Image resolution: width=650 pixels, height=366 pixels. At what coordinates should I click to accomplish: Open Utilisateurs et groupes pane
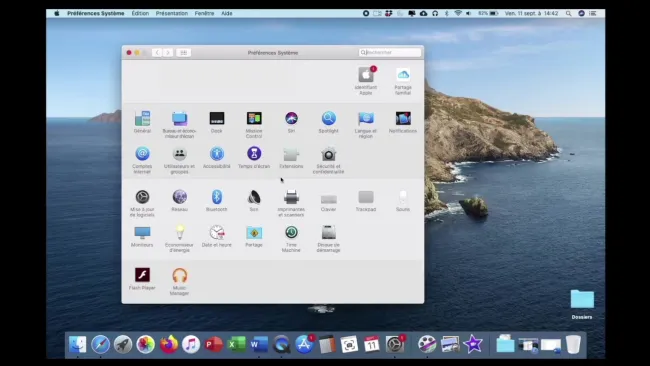pos(179,154)
